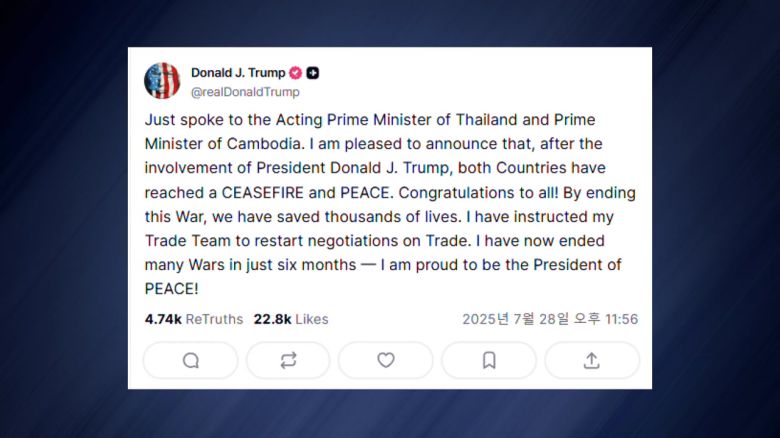Visit the @realDonaldTrump handle link
The image size is (780, 438).
(x=245, y=92)
